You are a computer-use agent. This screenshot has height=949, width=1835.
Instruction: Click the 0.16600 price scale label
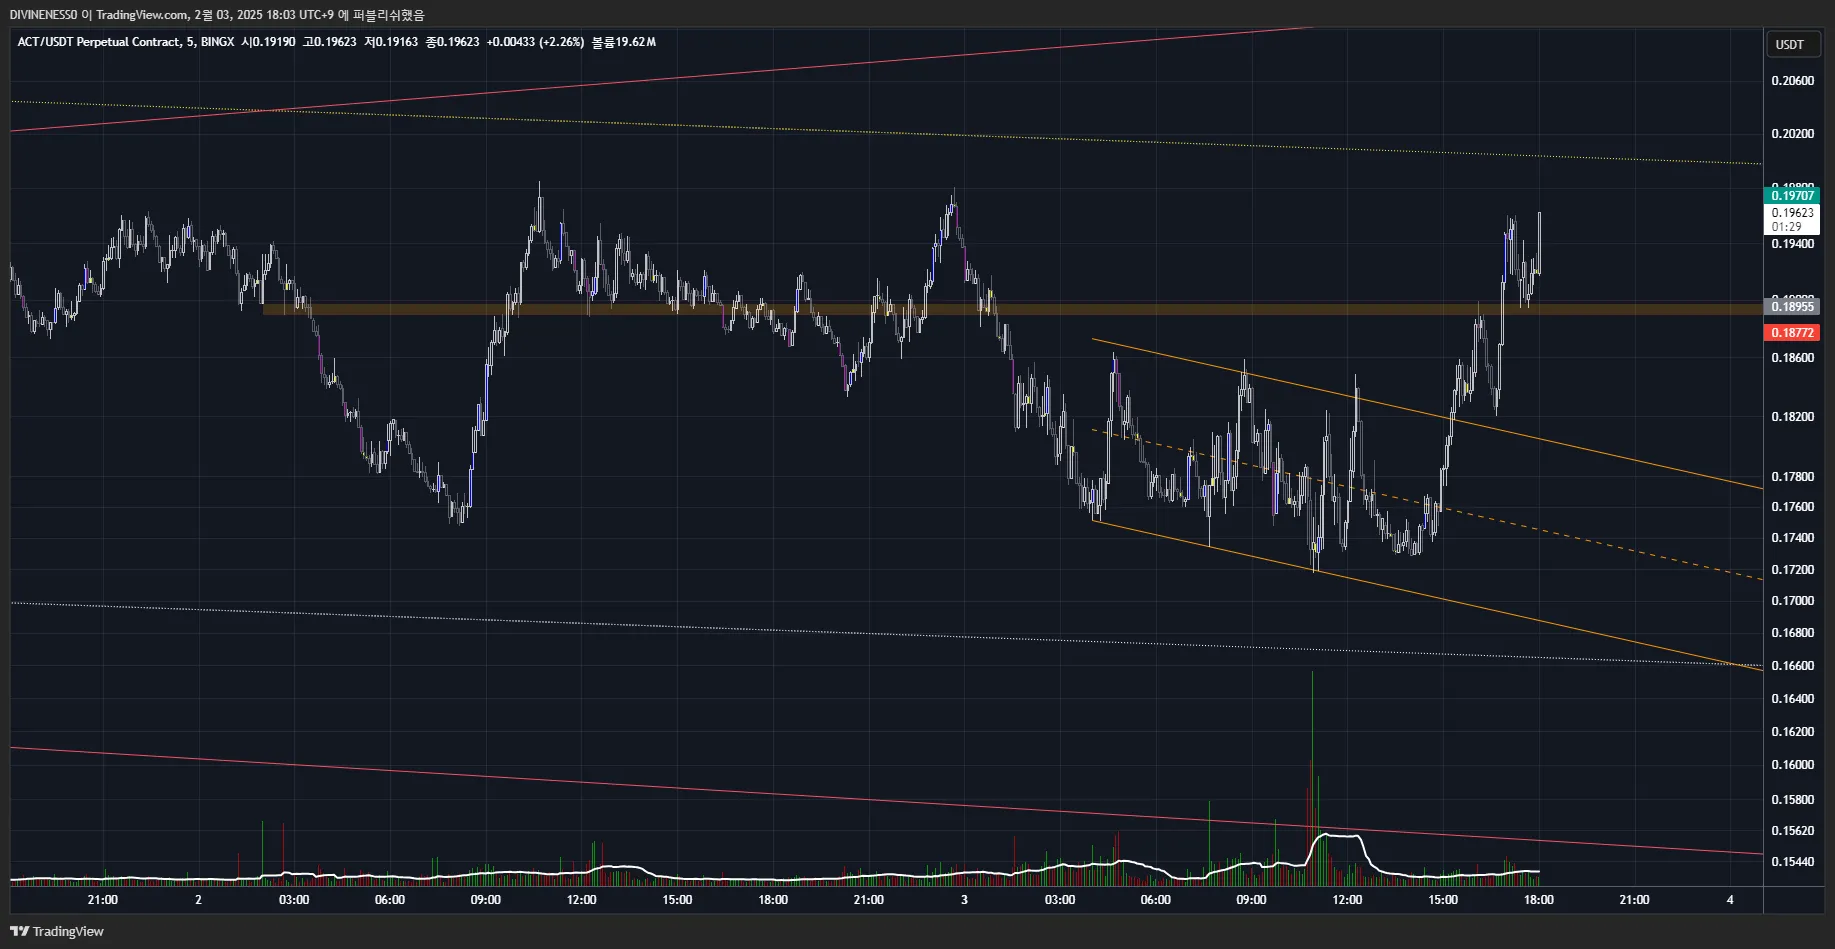pos(1792,666)
